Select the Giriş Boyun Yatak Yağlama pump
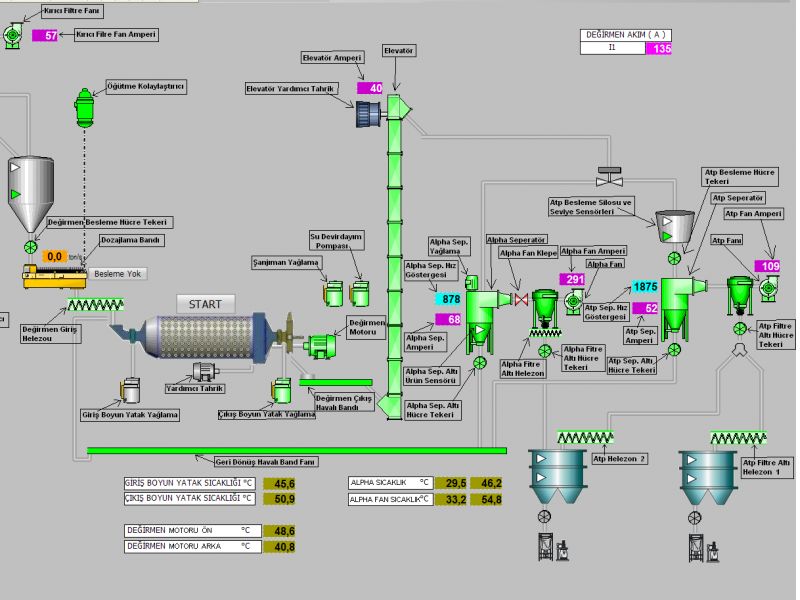Image resolution: width=800 pixels, height=600 pixels. pos(130,390)
